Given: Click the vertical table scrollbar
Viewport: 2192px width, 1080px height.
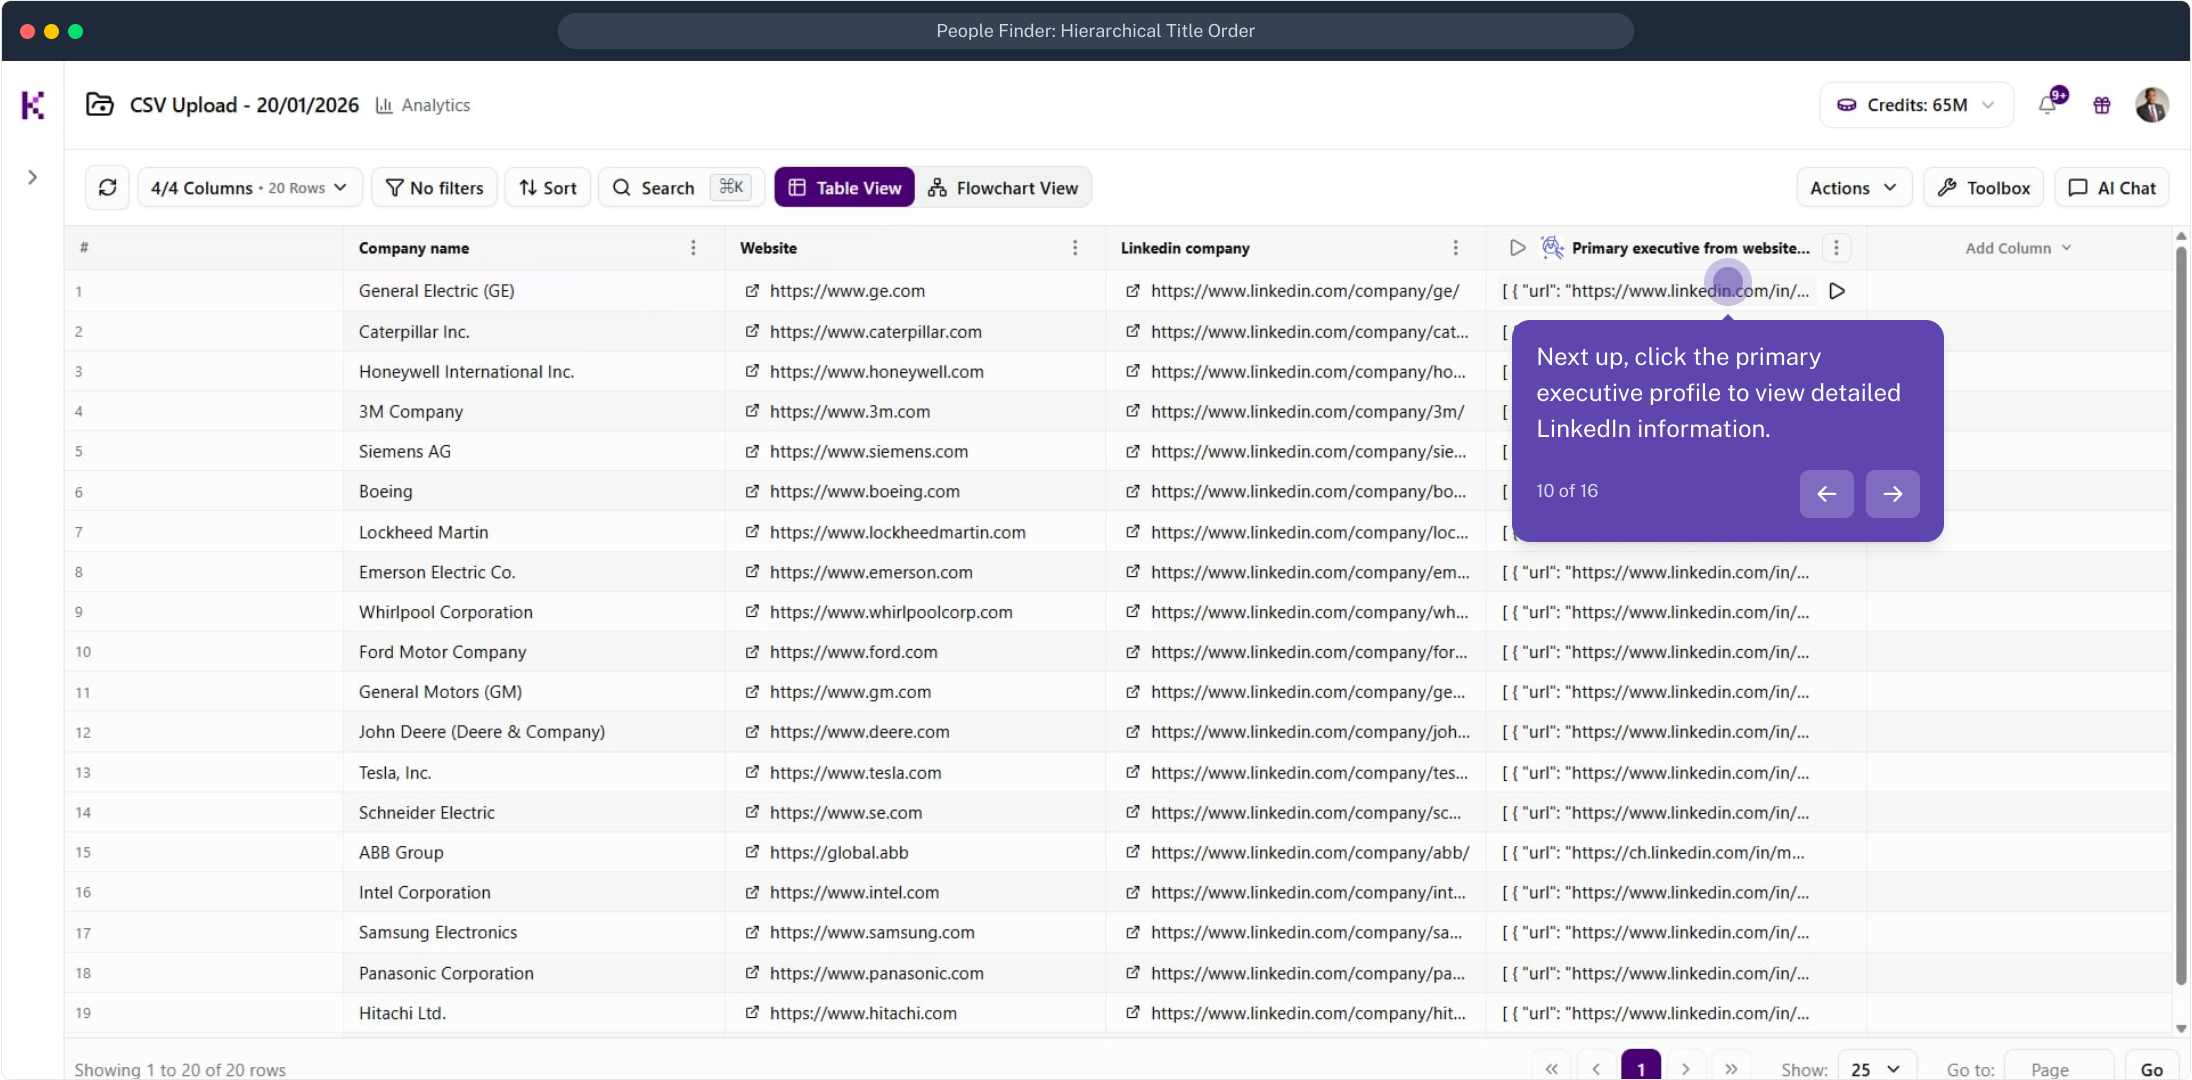Looking at the screenshot, I should [x=2181, y=614].
